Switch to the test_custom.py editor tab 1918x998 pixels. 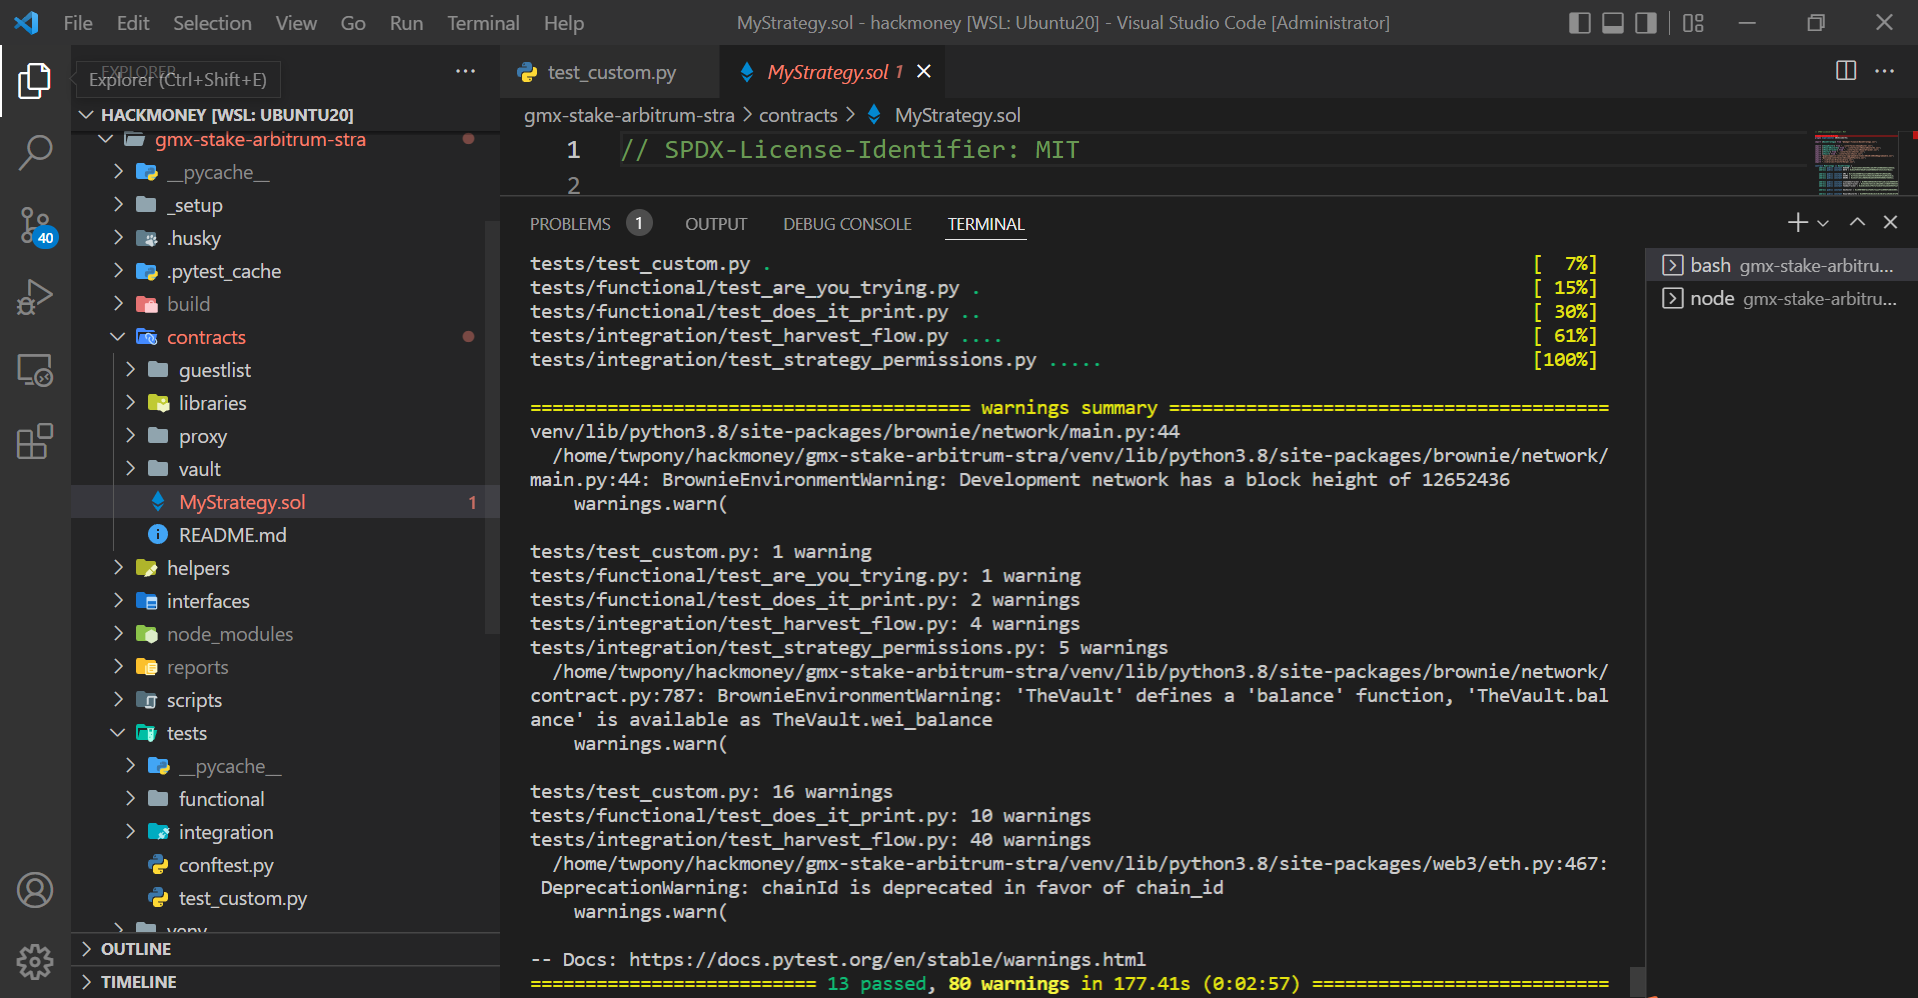point(609,72)
